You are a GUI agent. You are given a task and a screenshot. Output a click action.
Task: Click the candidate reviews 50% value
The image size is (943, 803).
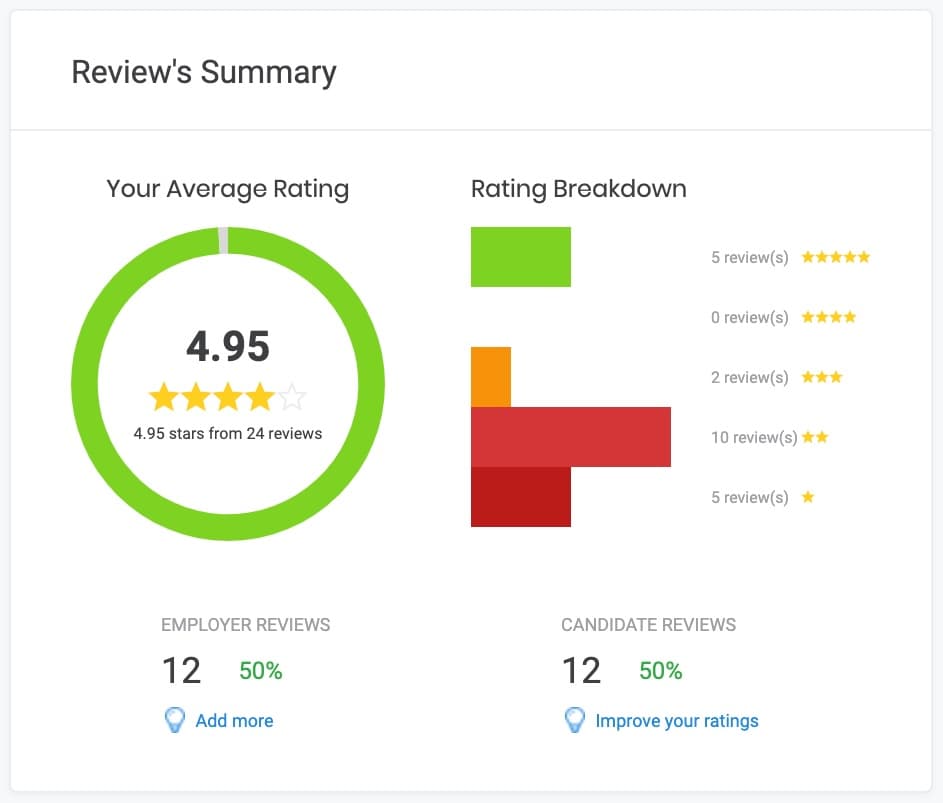tap(660, 671)
